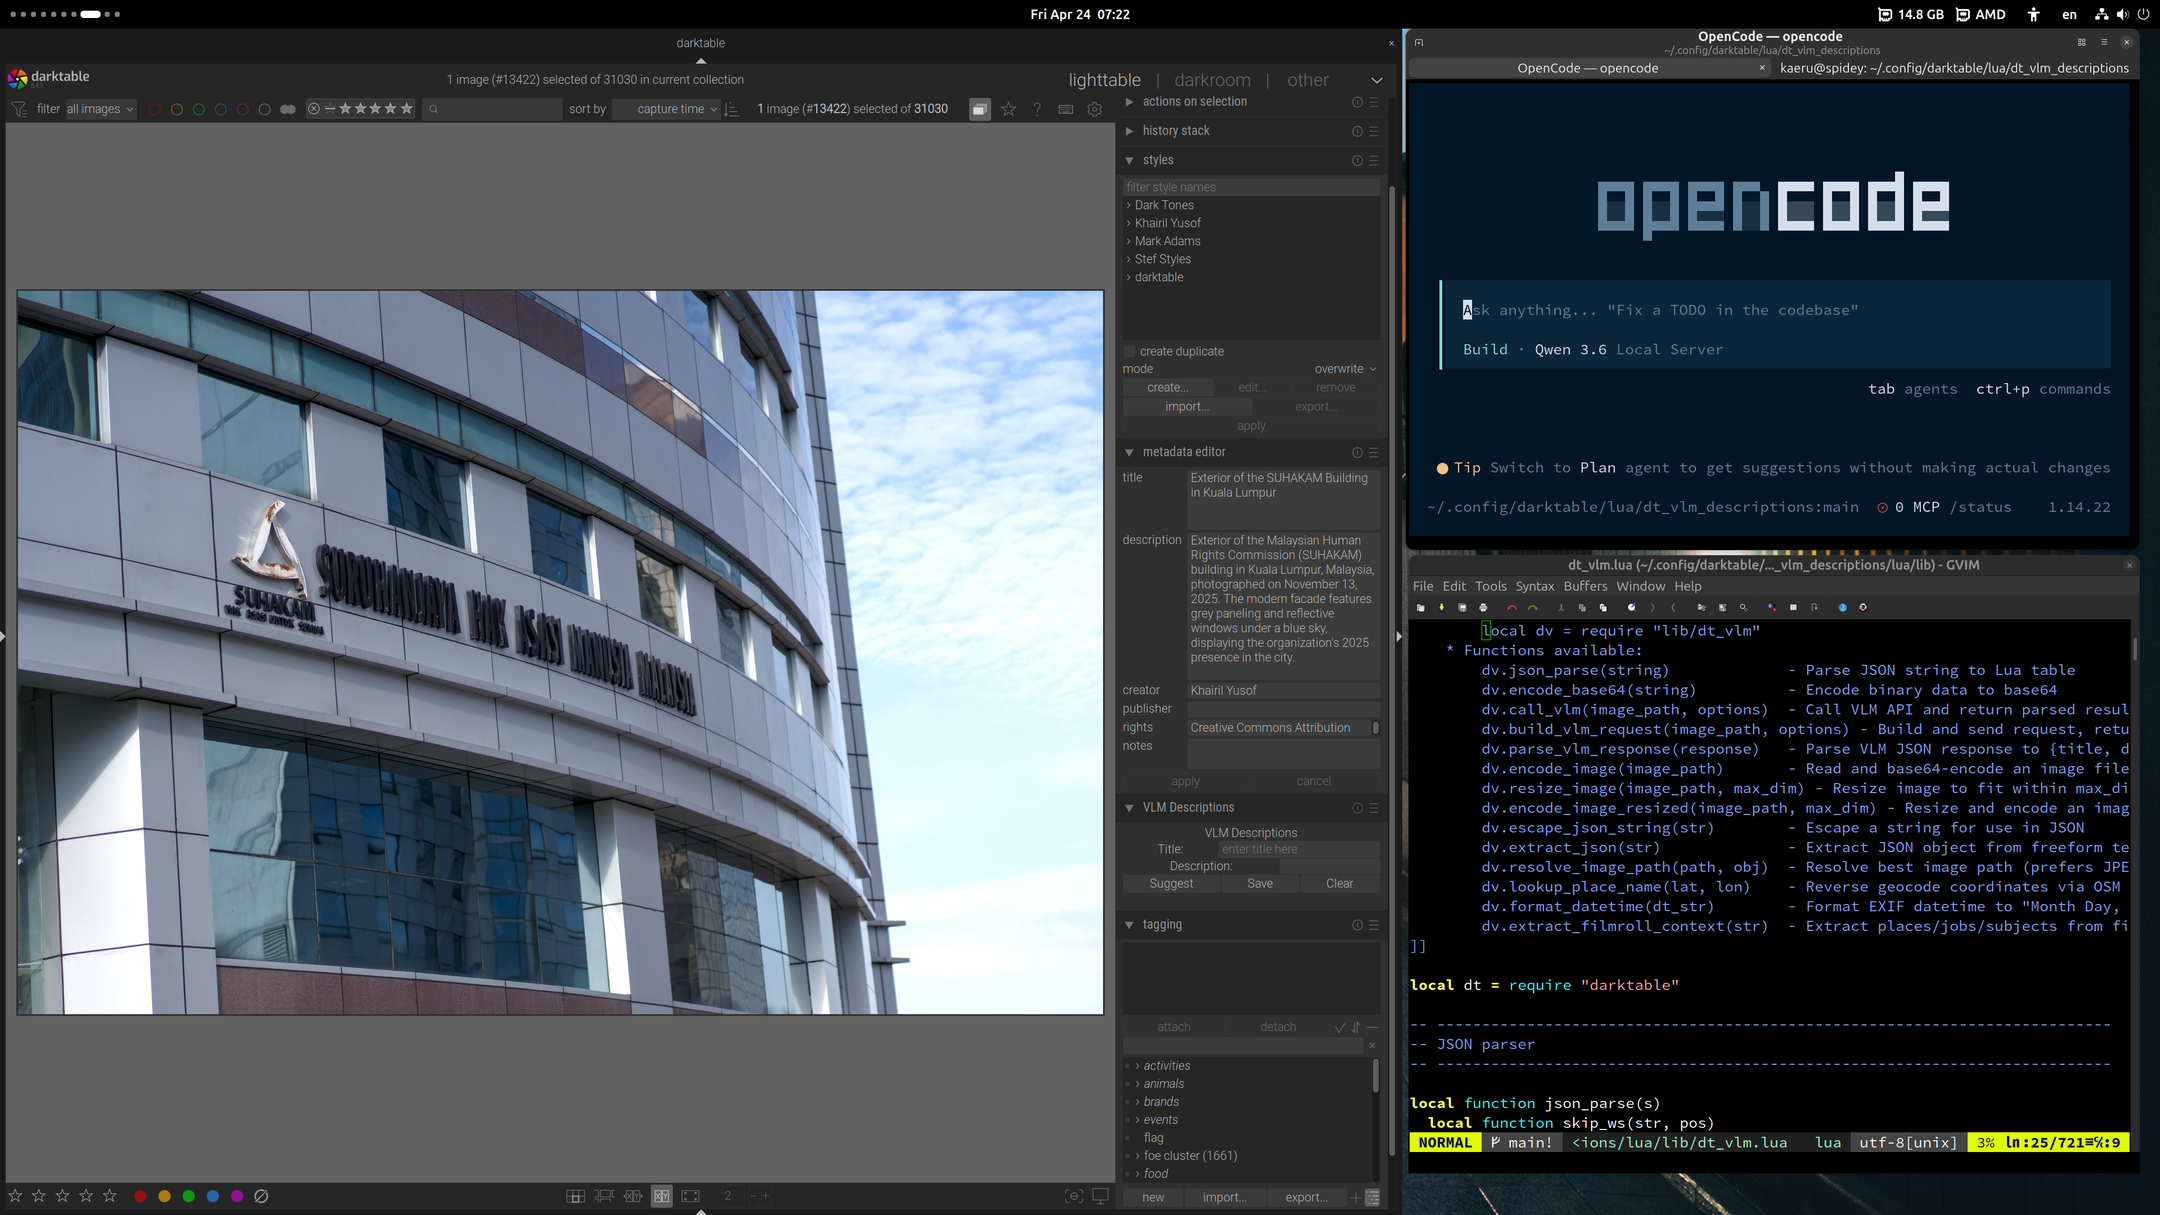Switch to the darkroom tab
Viewport: 2160px width, 1215px height.
pos(1212,79)
